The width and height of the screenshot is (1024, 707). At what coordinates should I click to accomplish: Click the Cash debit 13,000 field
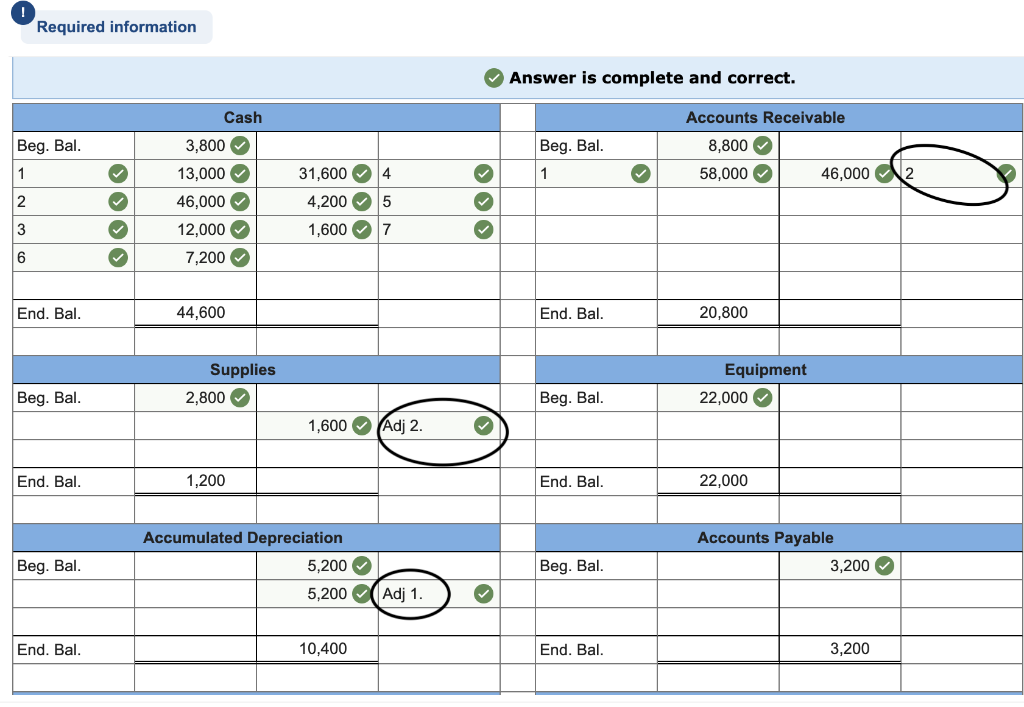click(x=195, y=174)
